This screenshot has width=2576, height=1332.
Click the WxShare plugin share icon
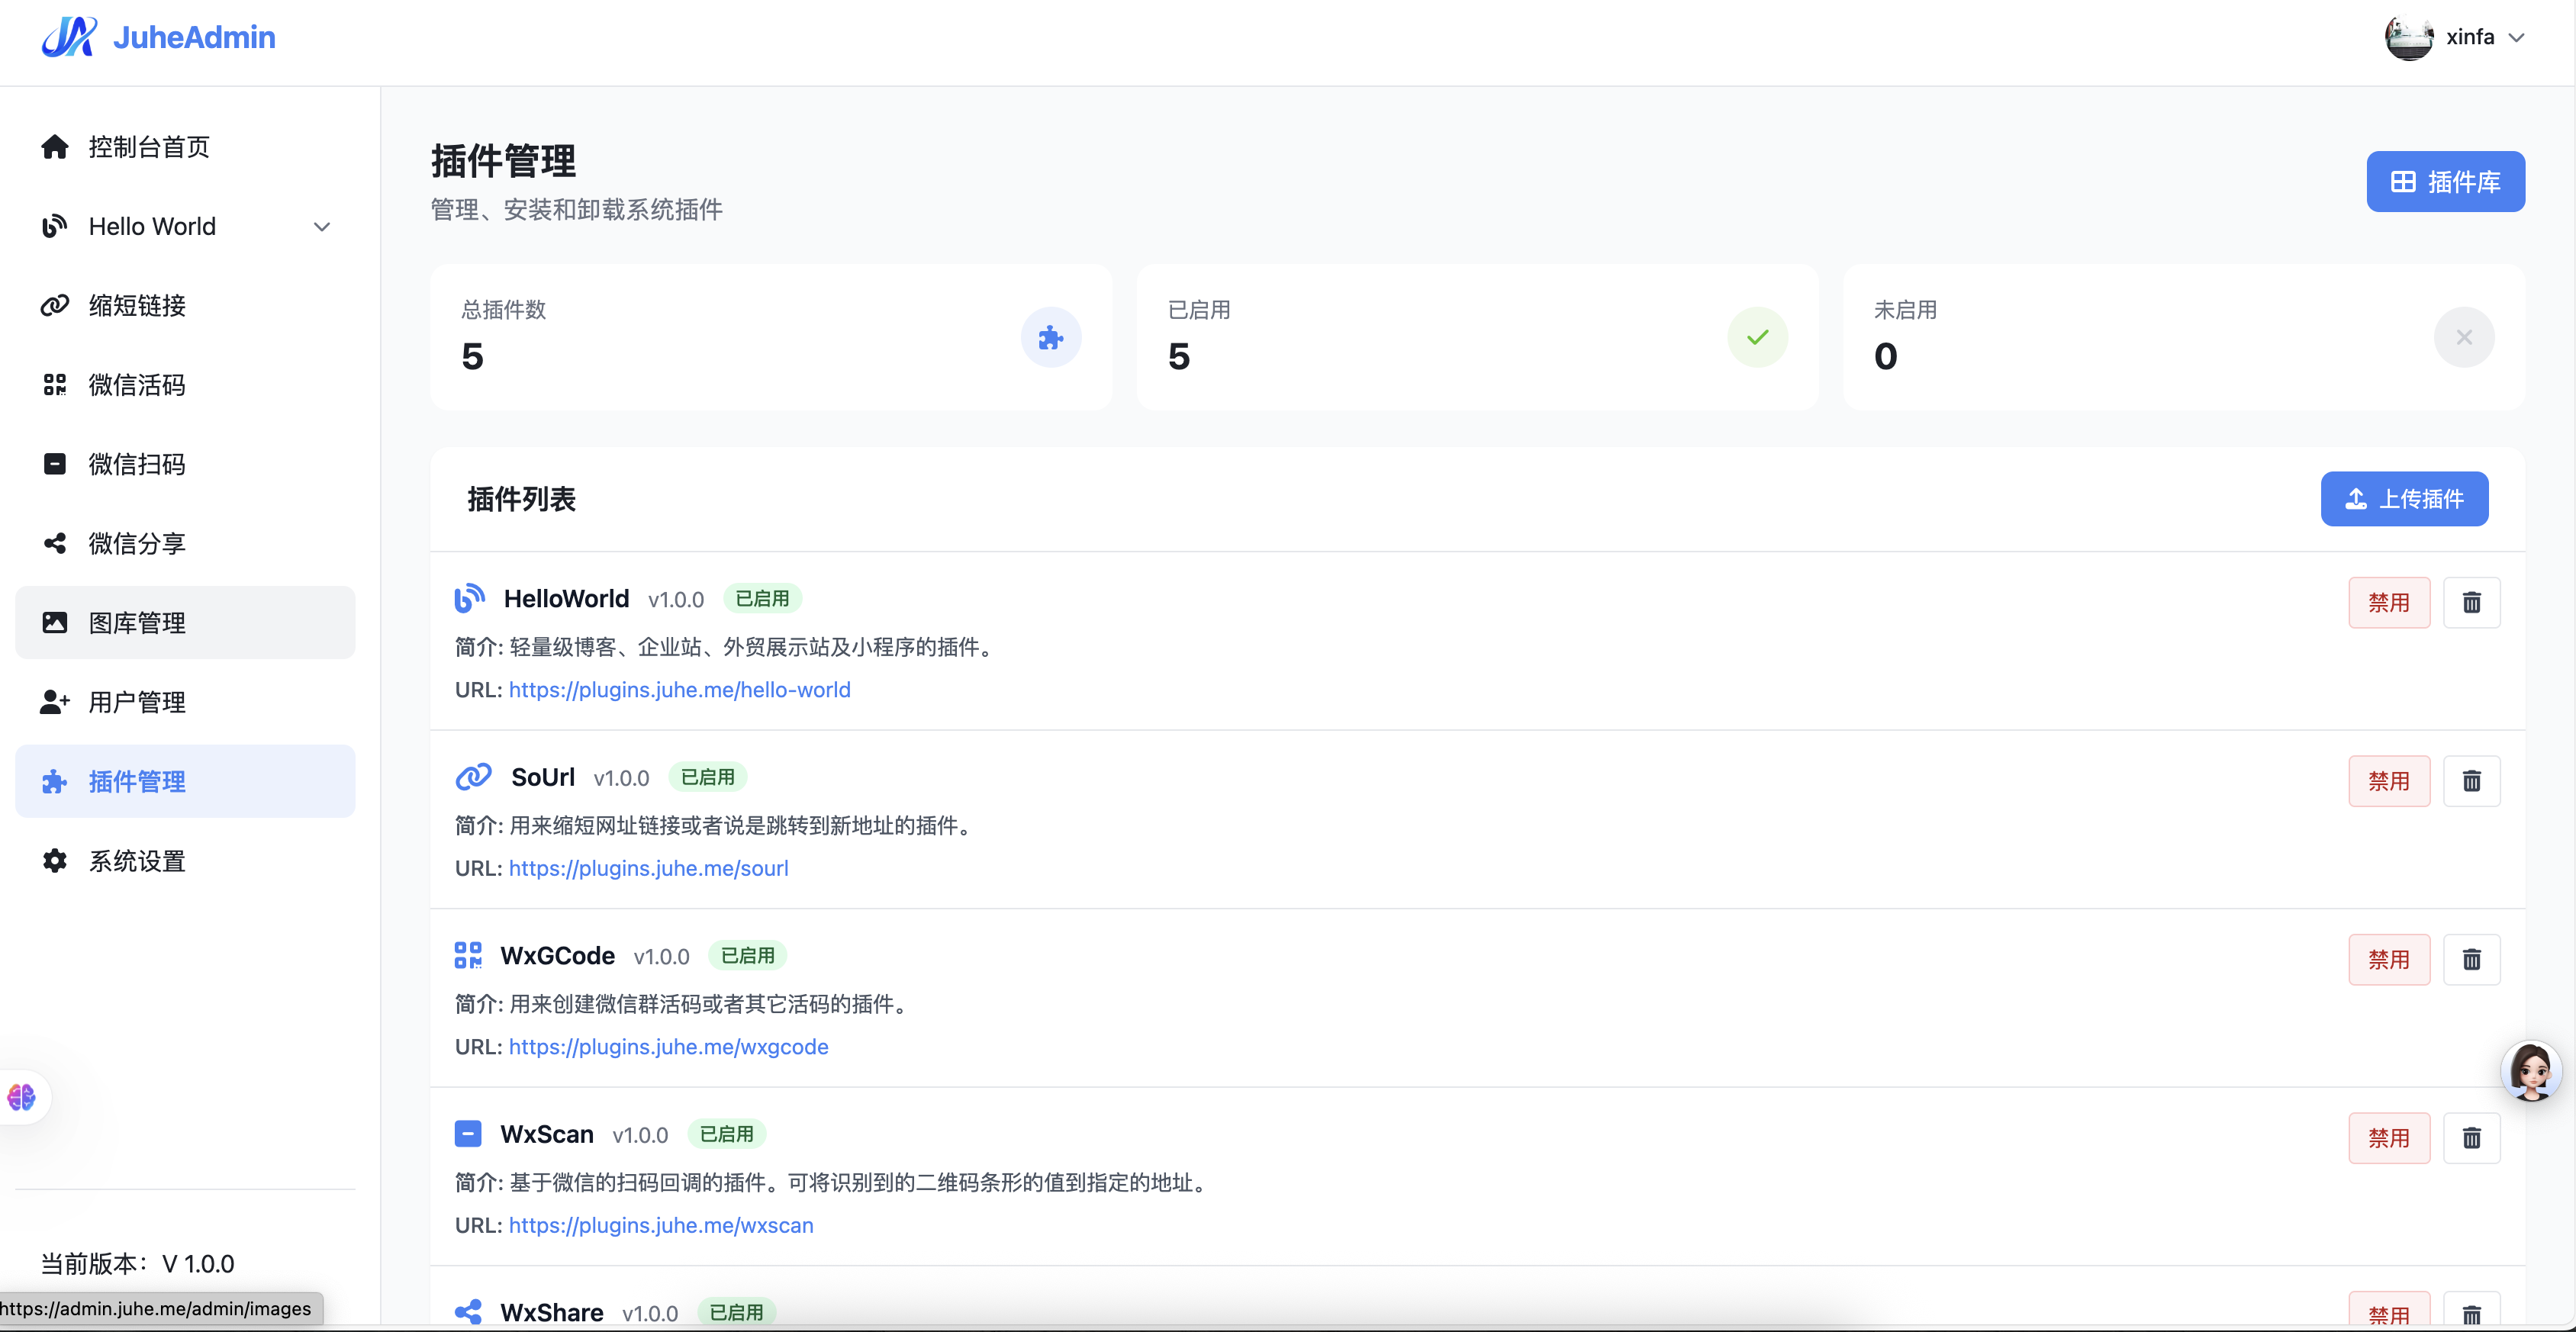468,1312
